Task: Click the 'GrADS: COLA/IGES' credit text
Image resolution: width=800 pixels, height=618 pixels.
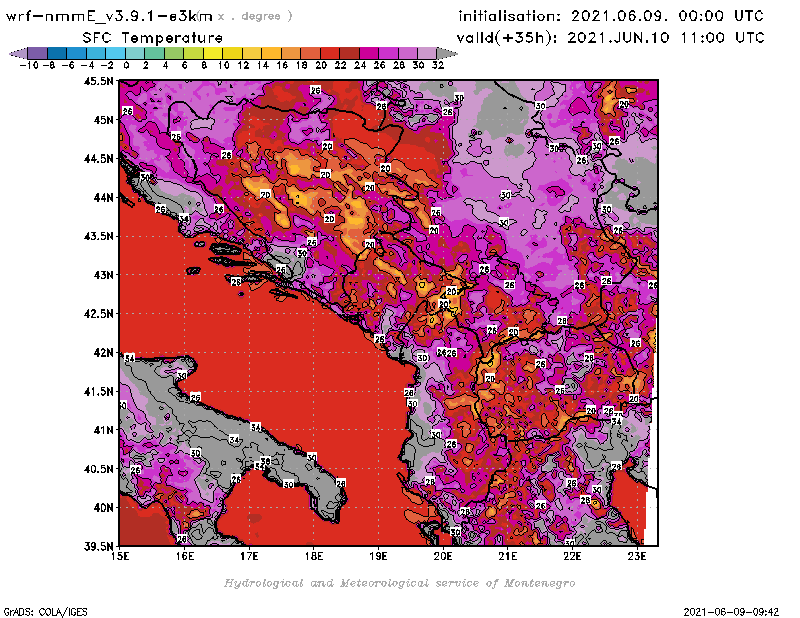Action: point(45,612)
